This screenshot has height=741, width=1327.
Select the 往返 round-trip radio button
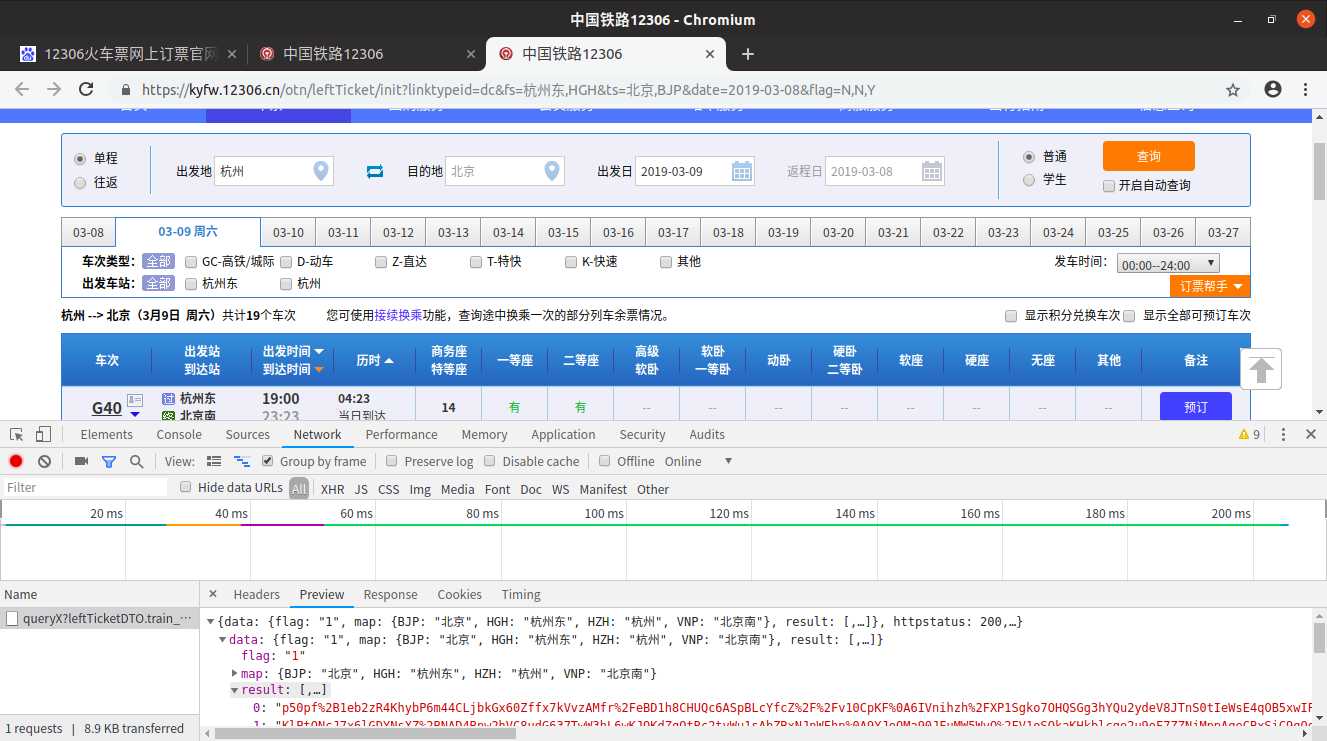click(80, 182)
